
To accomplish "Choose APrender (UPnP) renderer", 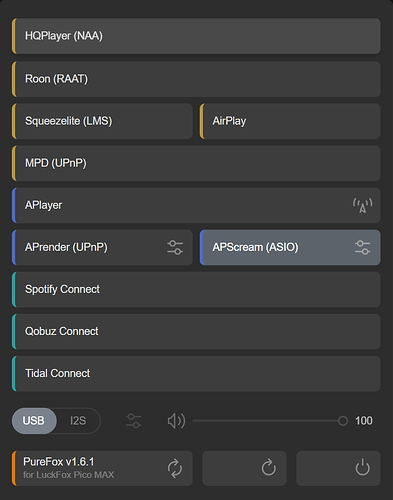I will click(102, 247).
